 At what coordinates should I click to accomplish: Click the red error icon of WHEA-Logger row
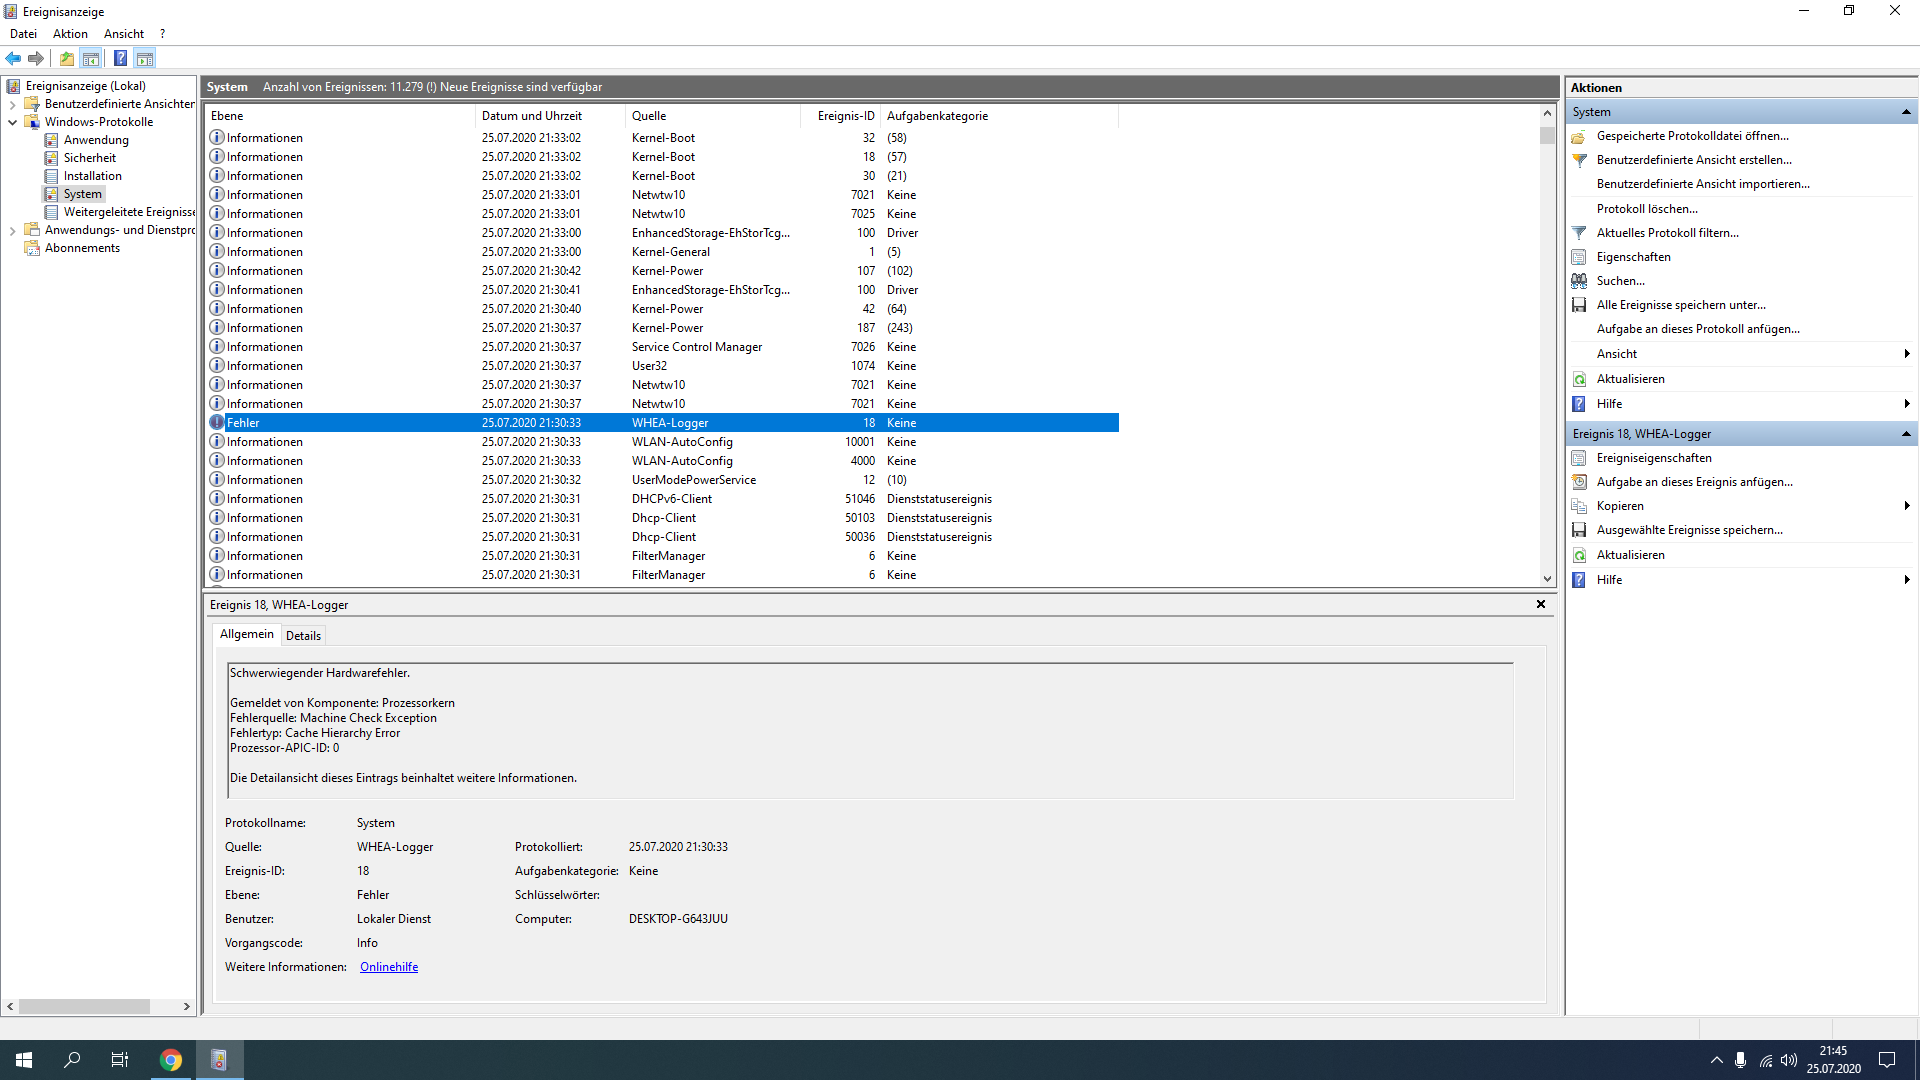pos(216,423)
